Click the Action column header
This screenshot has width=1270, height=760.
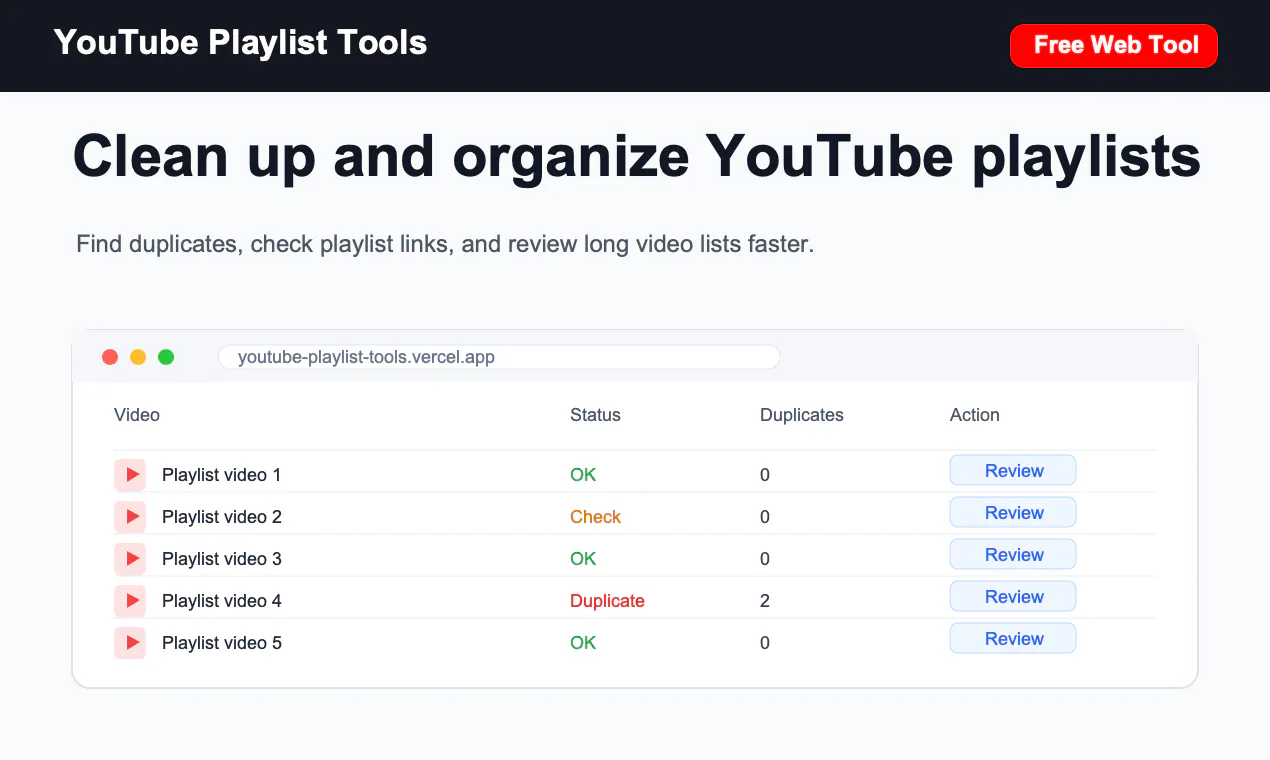[x=975, y=415]
